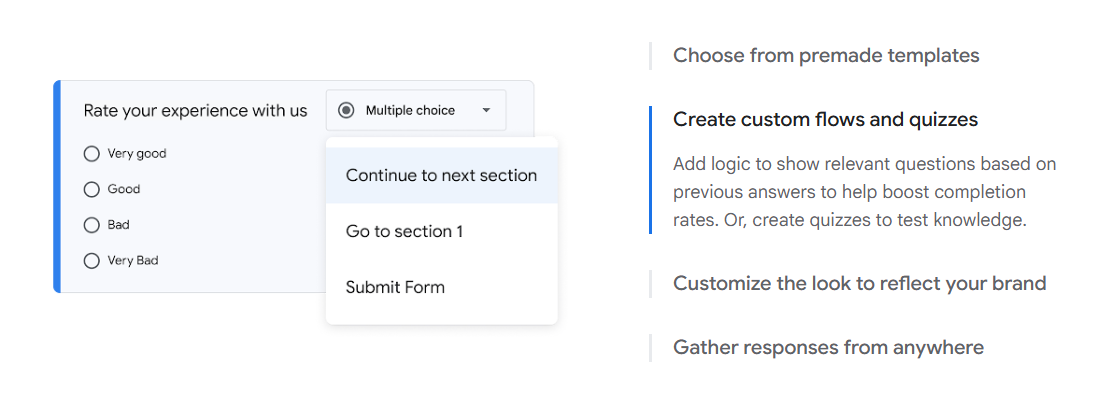Image resolution: width=1096 pixels, height=397 pixels.
Task: Pick the 'Very Bad' radio option
Action: 92,261
